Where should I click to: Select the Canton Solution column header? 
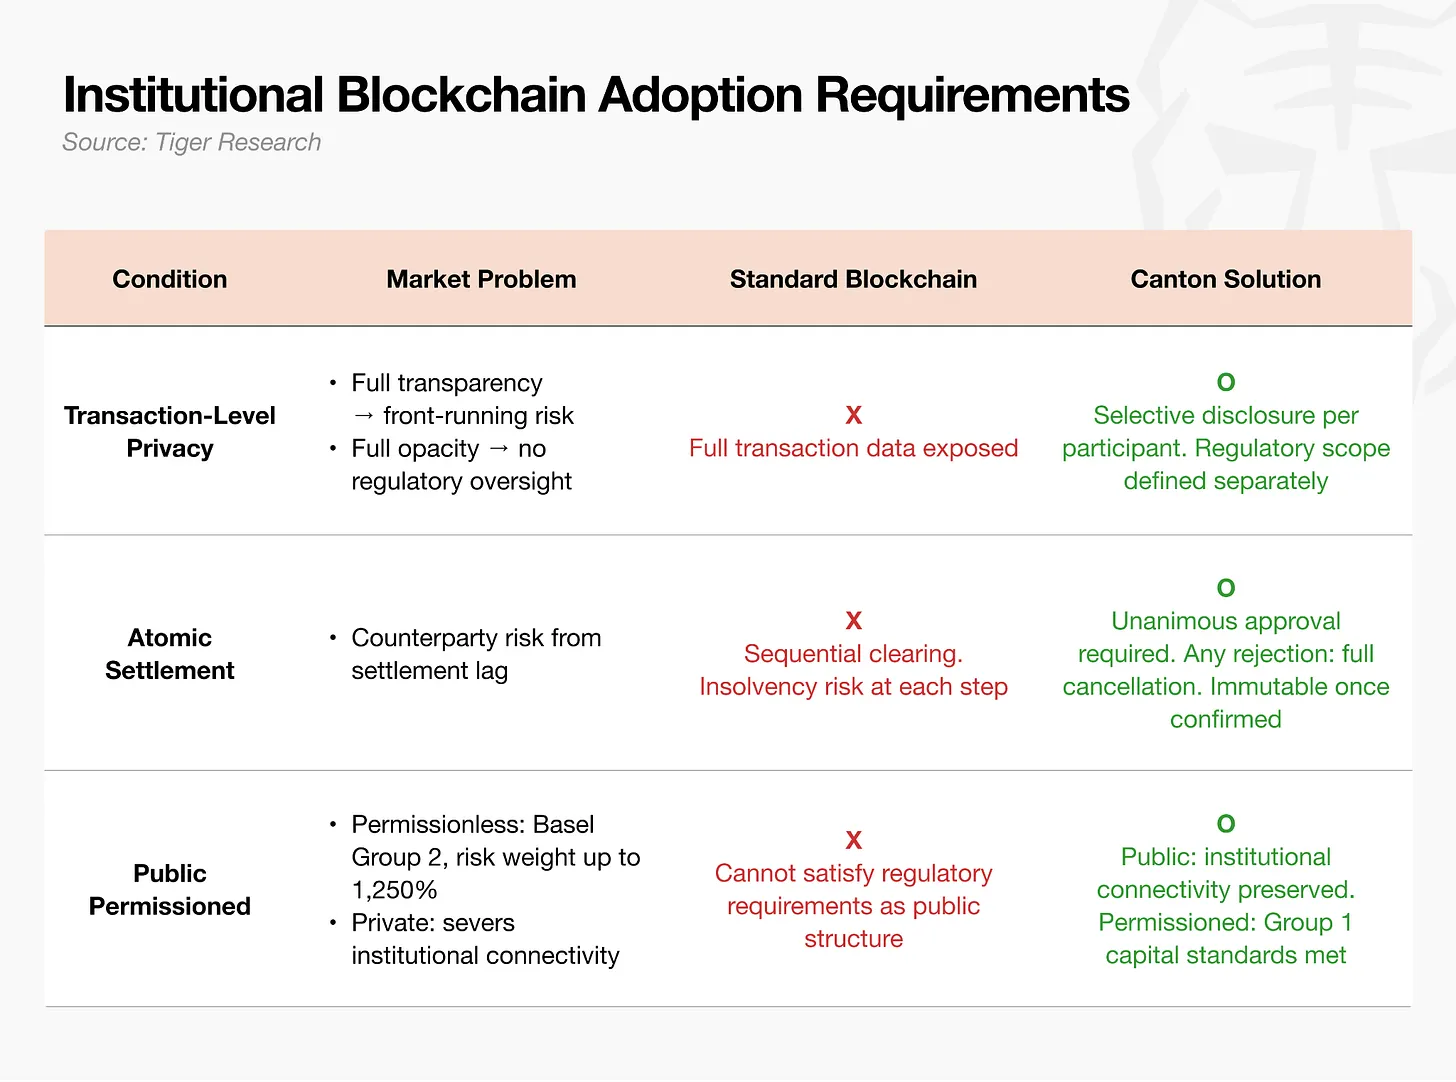(1226, 279)
